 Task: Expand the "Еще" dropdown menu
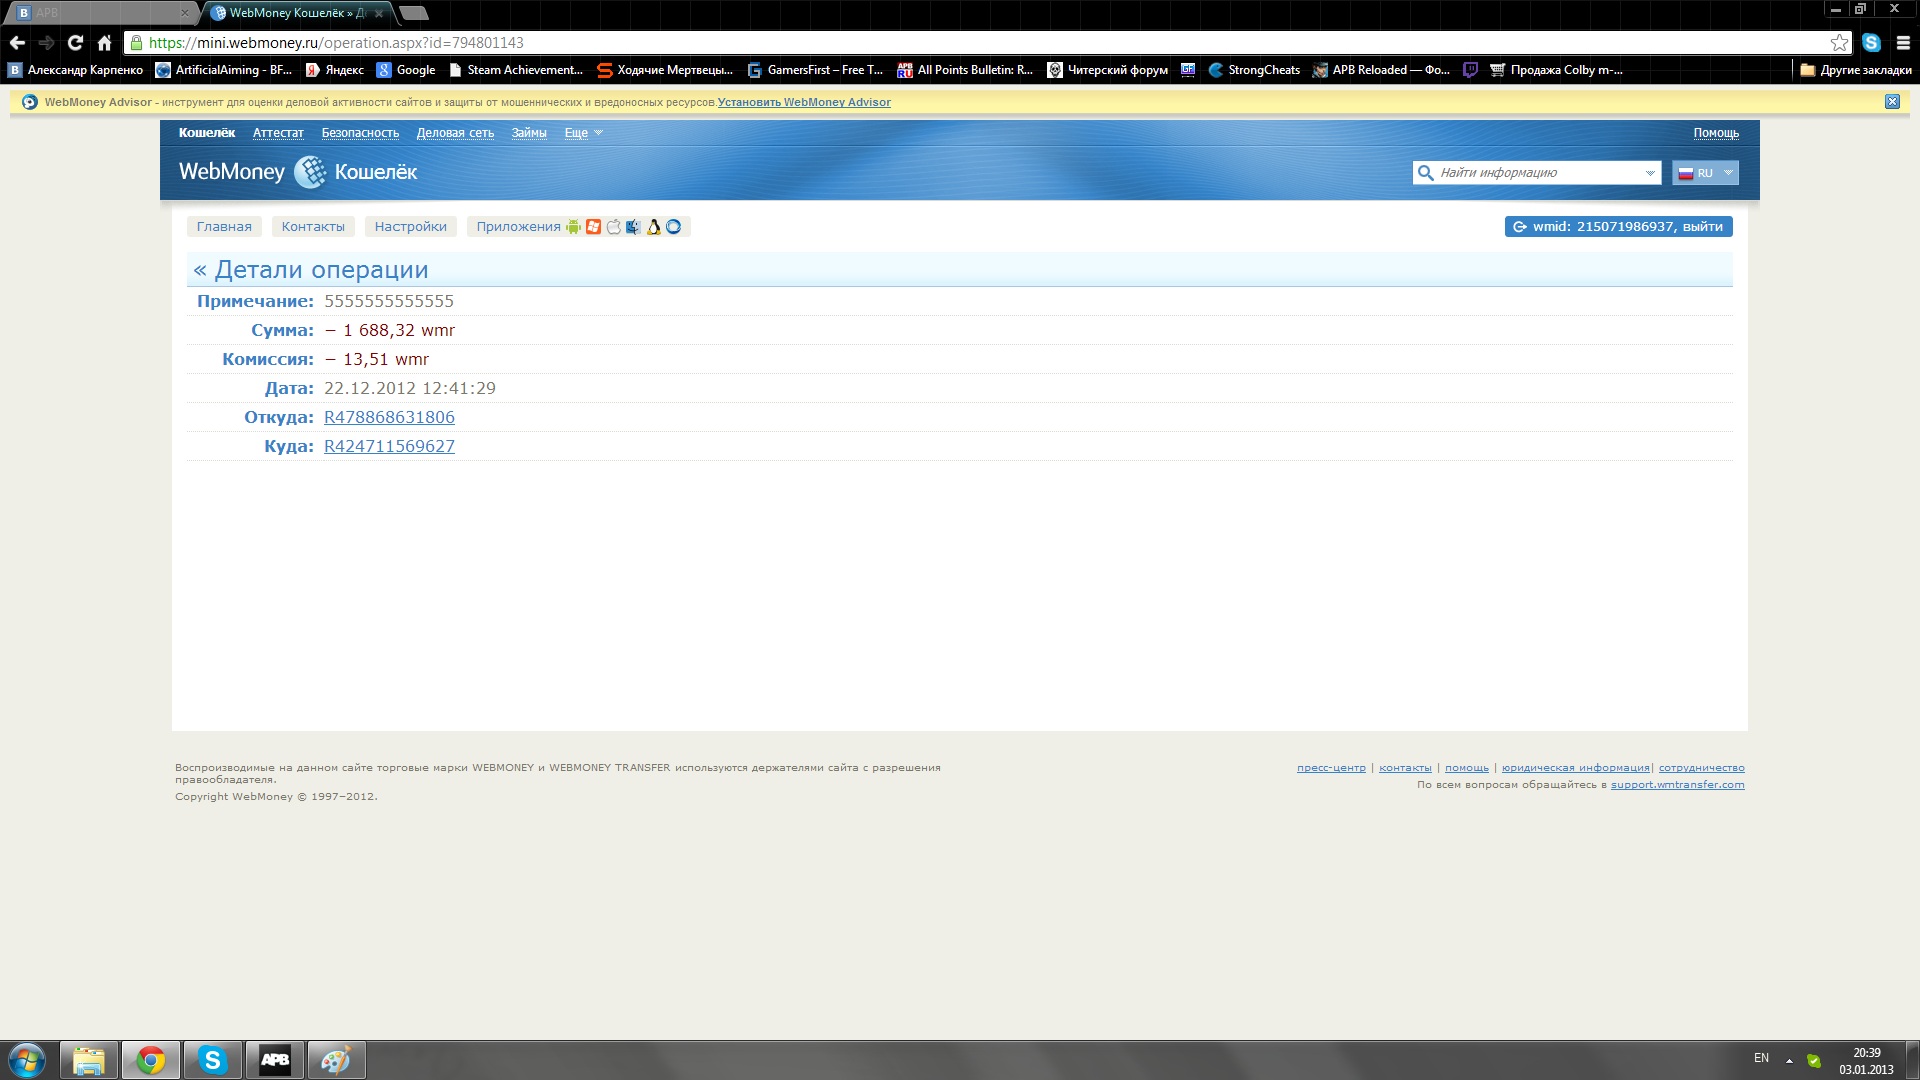(x=583, y=133)
